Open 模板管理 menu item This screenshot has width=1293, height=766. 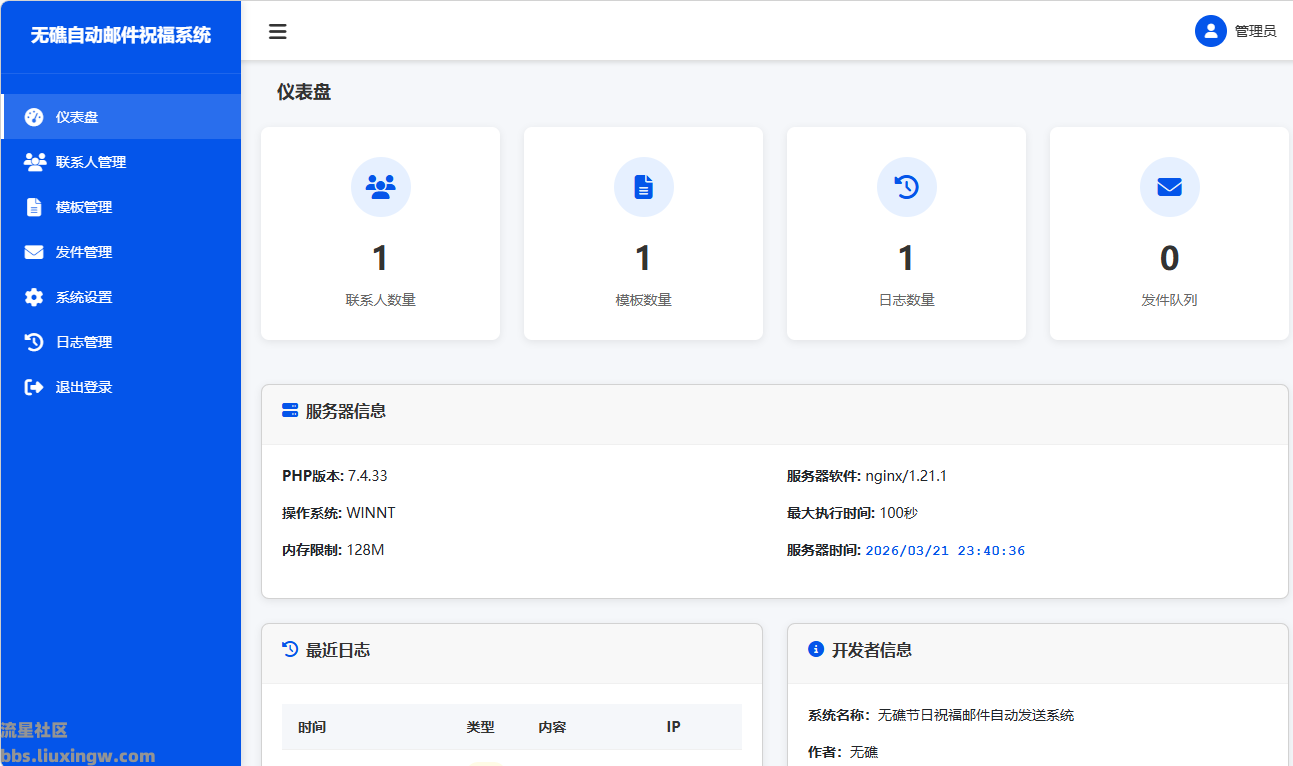[120, 207]
